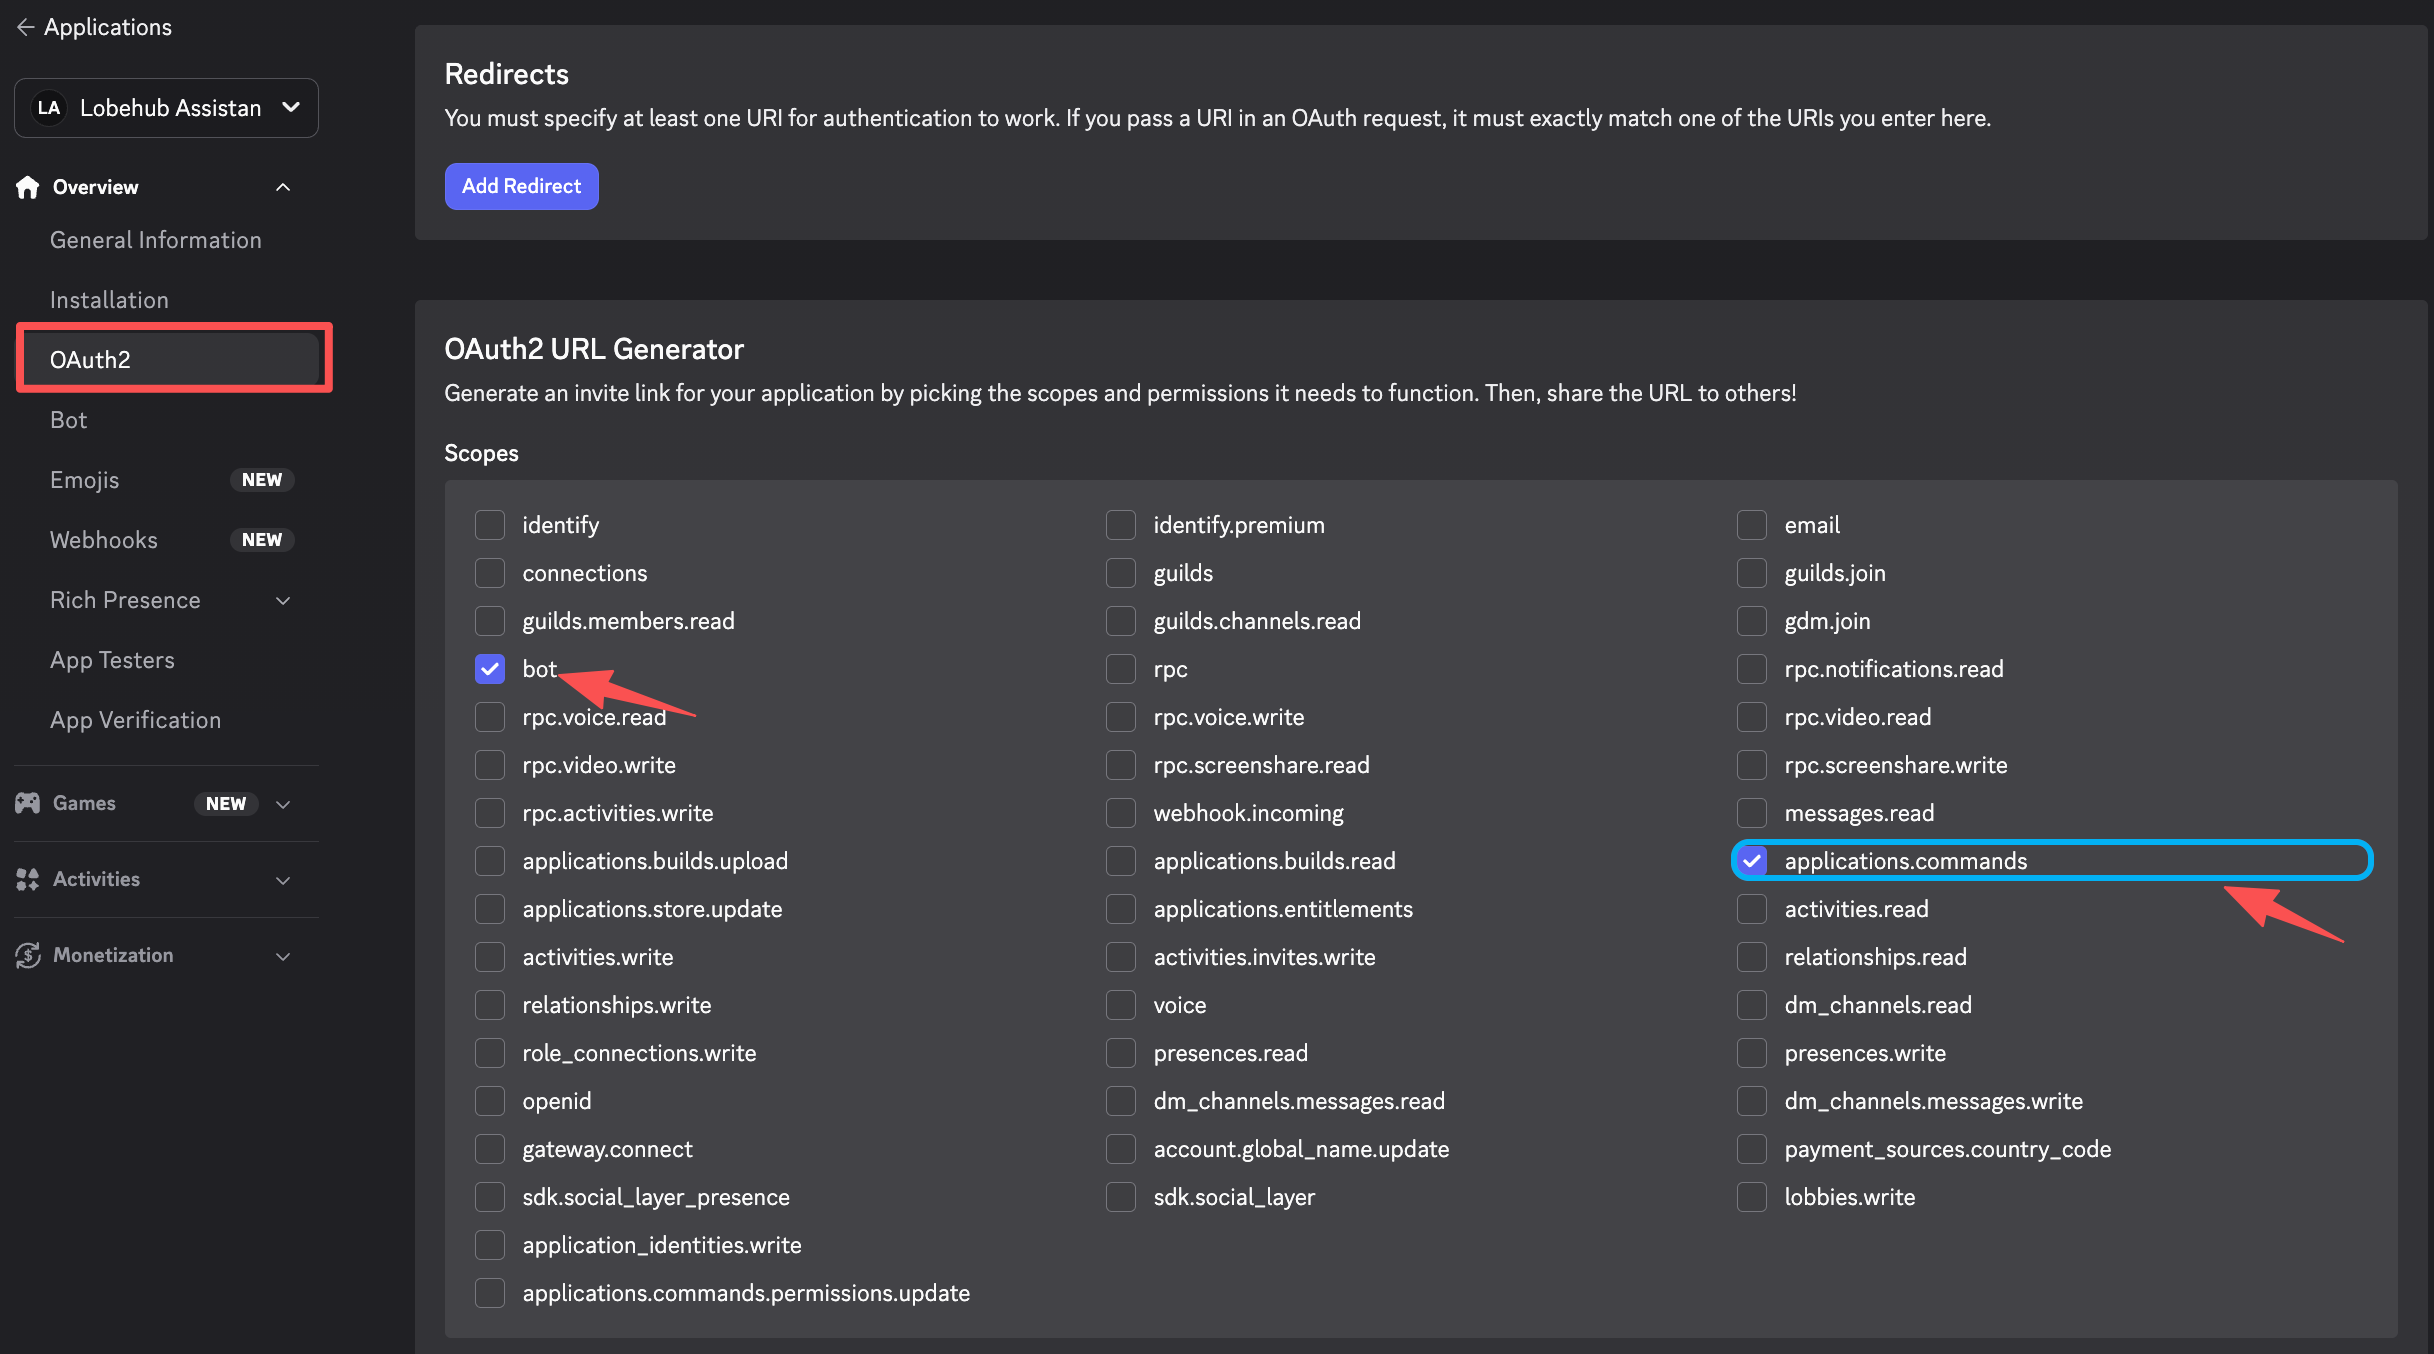The height and width of the screenshot is (1354, 2434).
Task: Click the Games controller icon
Action: point(28,803)
